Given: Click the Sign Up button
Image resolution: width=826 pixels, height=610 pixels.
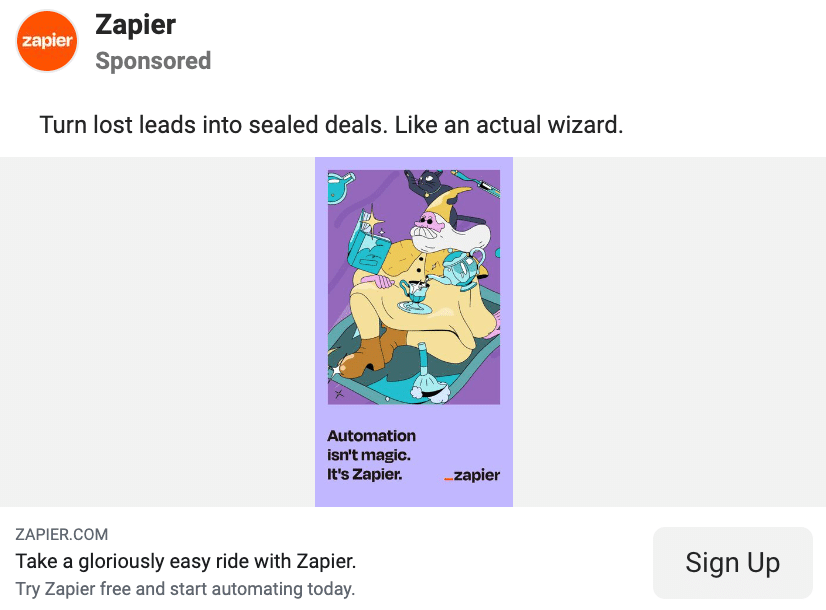Looking at the screenshot, I should click(x=733, y=563).
